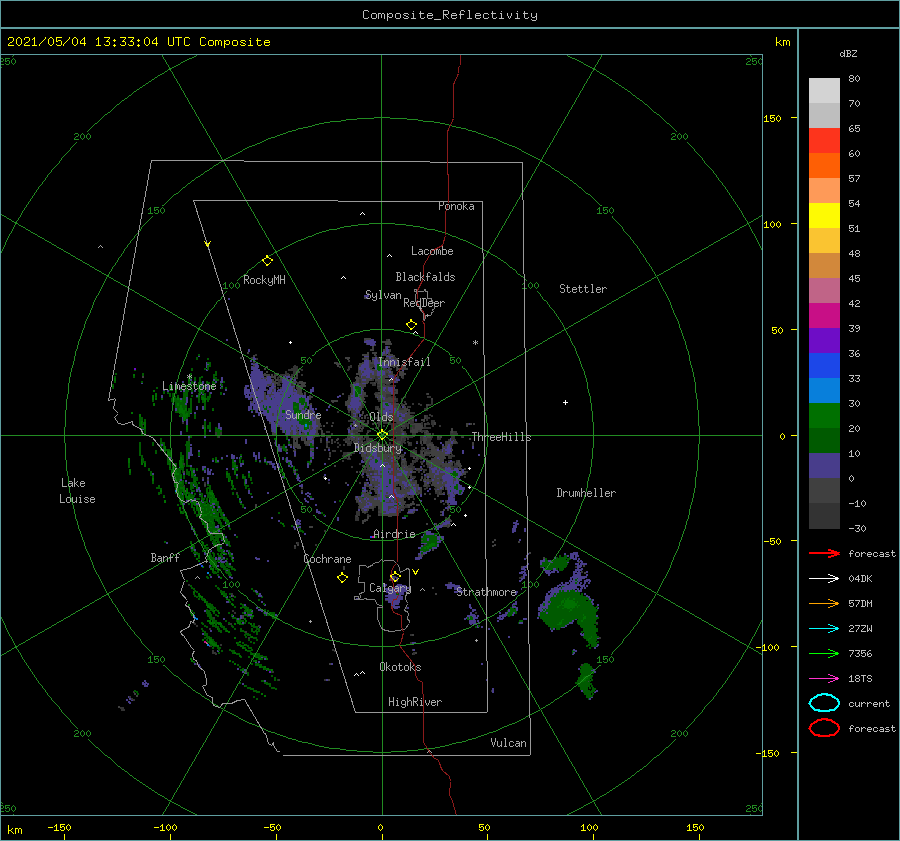The image size is (900, 841).
Task: Click the Innisfail label
Action: [x=404, y=362]
